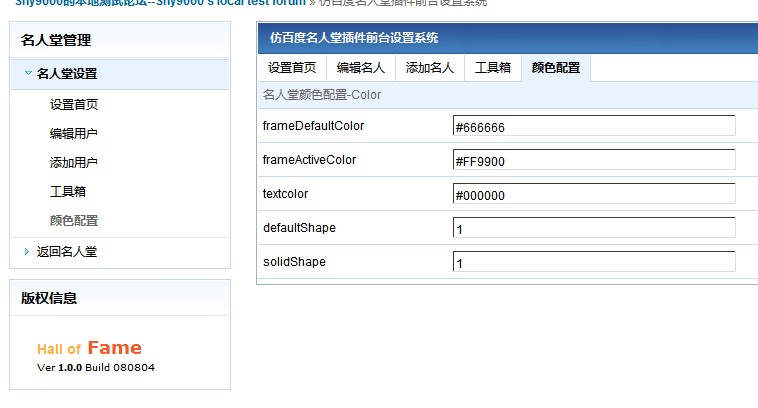Switch to the 编辑名人 tab

(x=361, y=68)
